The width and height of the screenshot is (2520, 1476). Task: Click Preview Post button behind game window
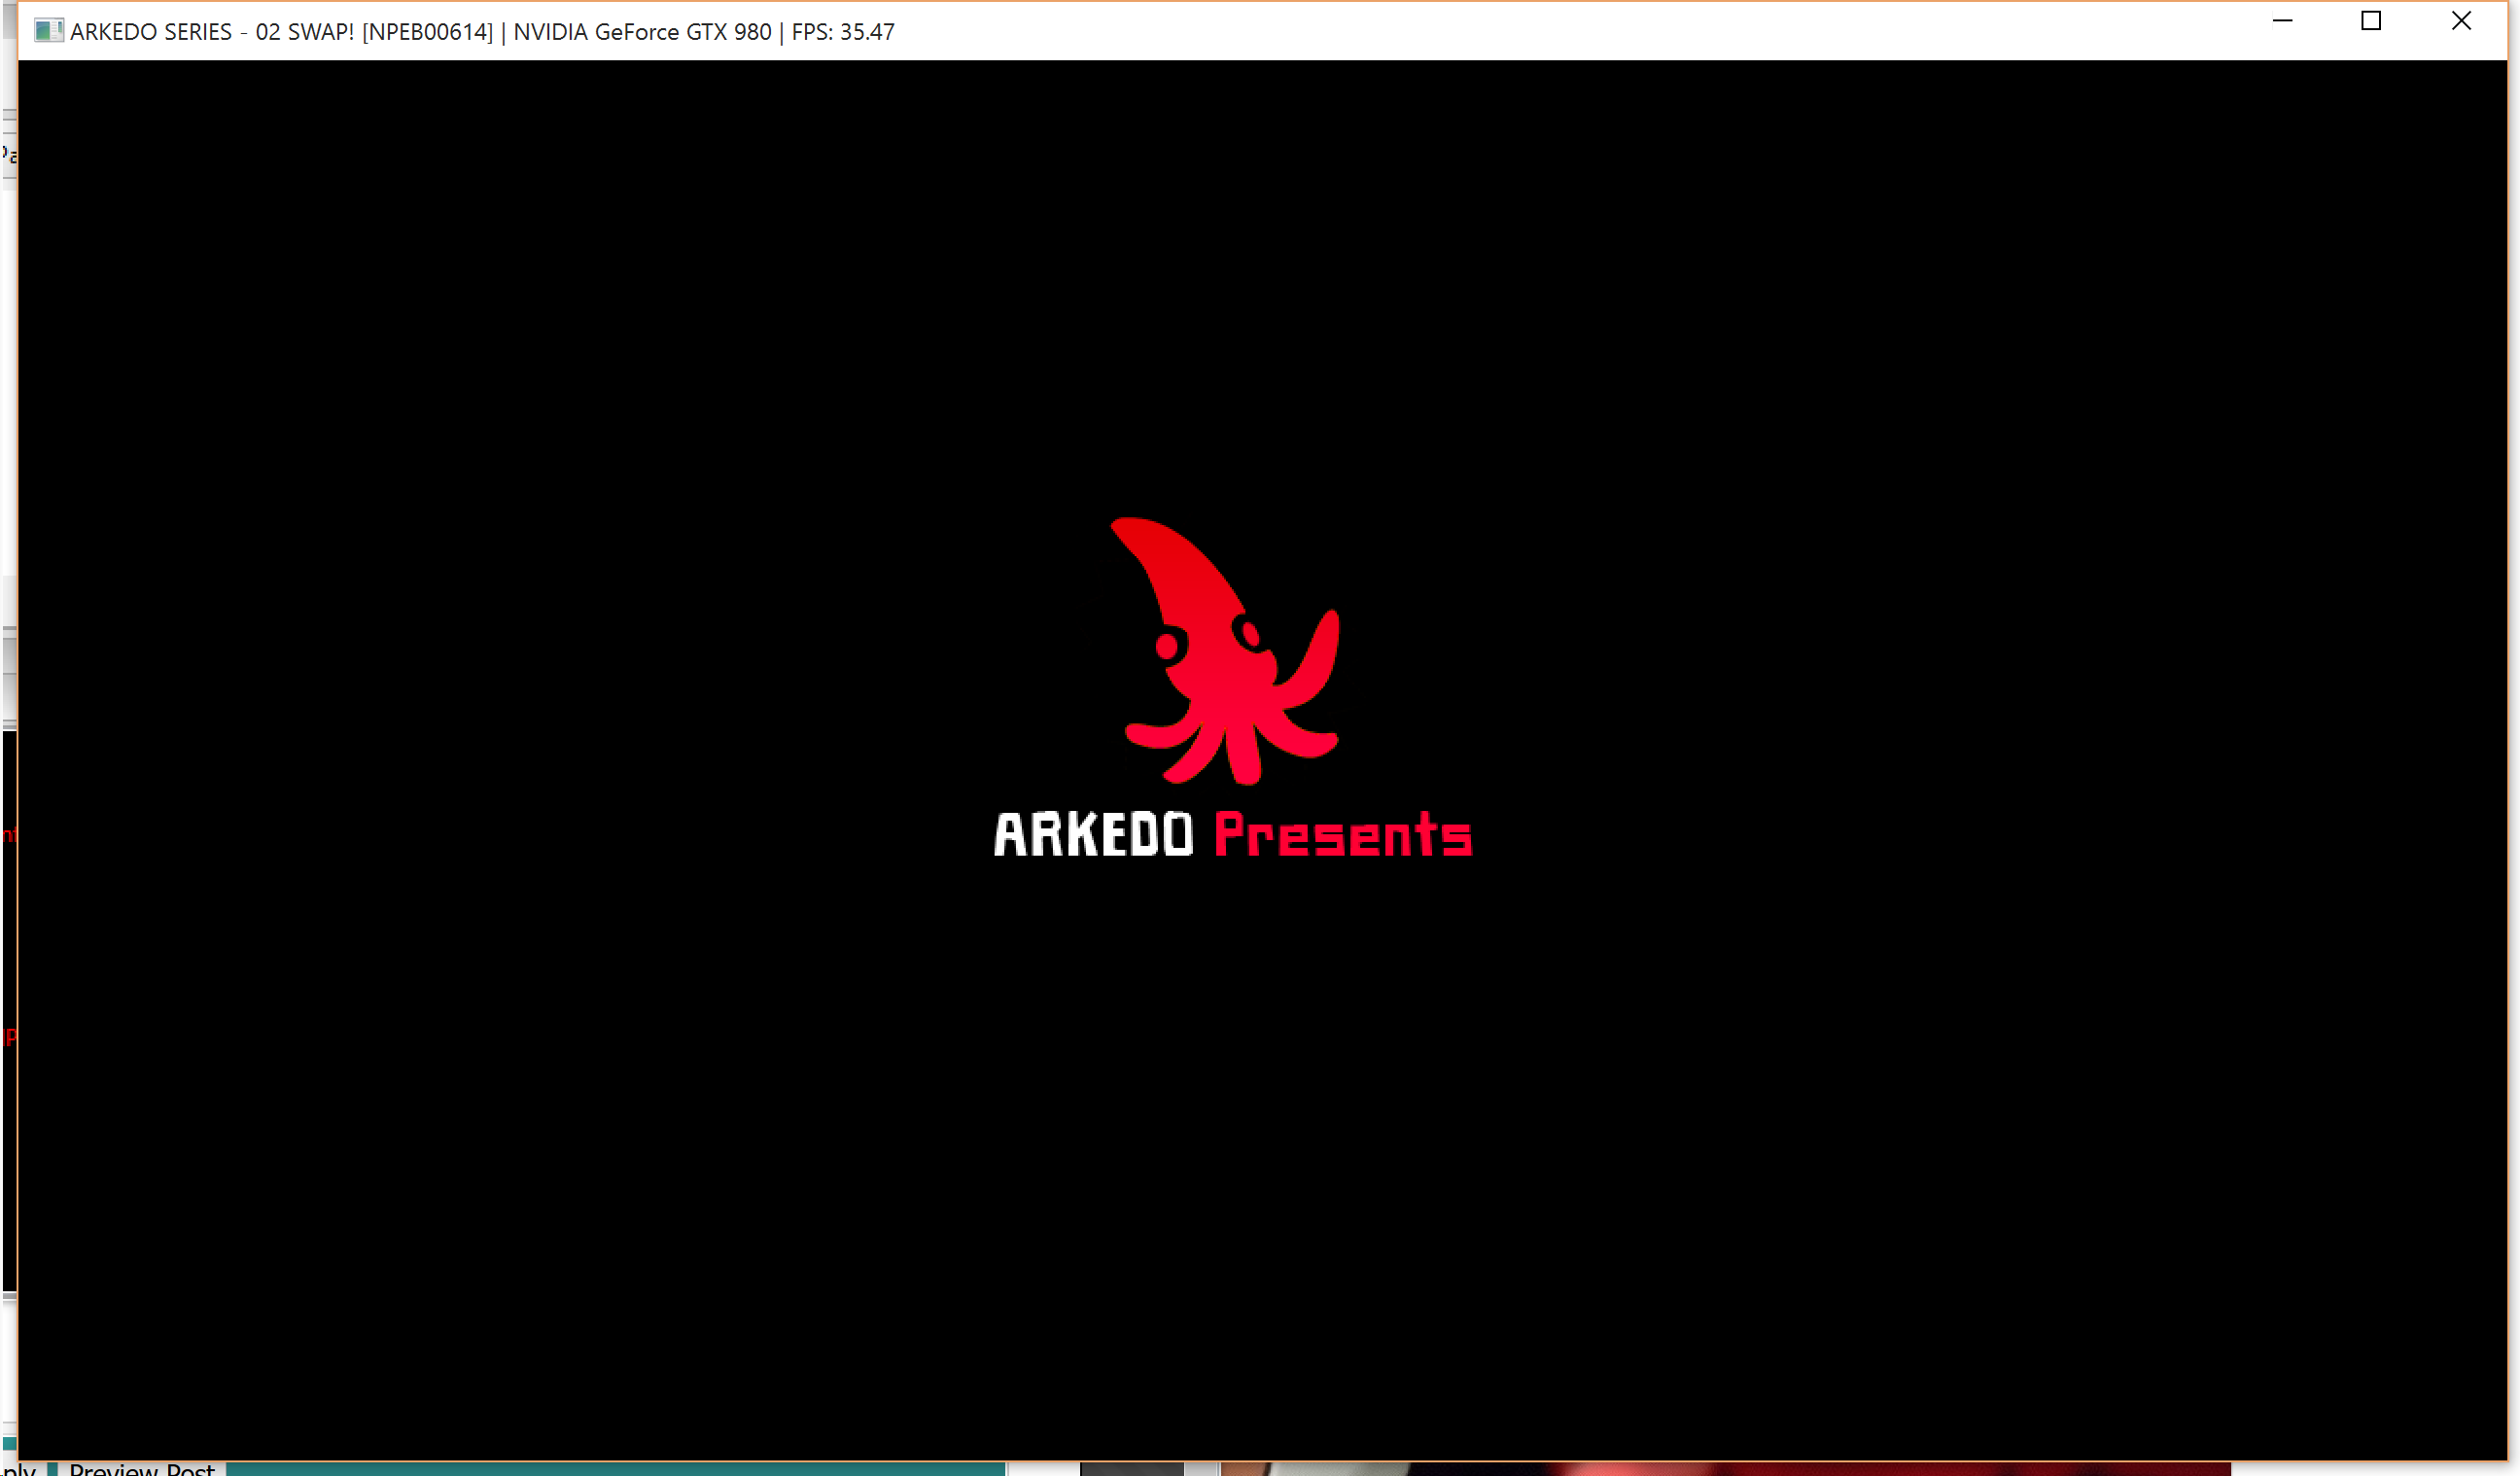142,1468
